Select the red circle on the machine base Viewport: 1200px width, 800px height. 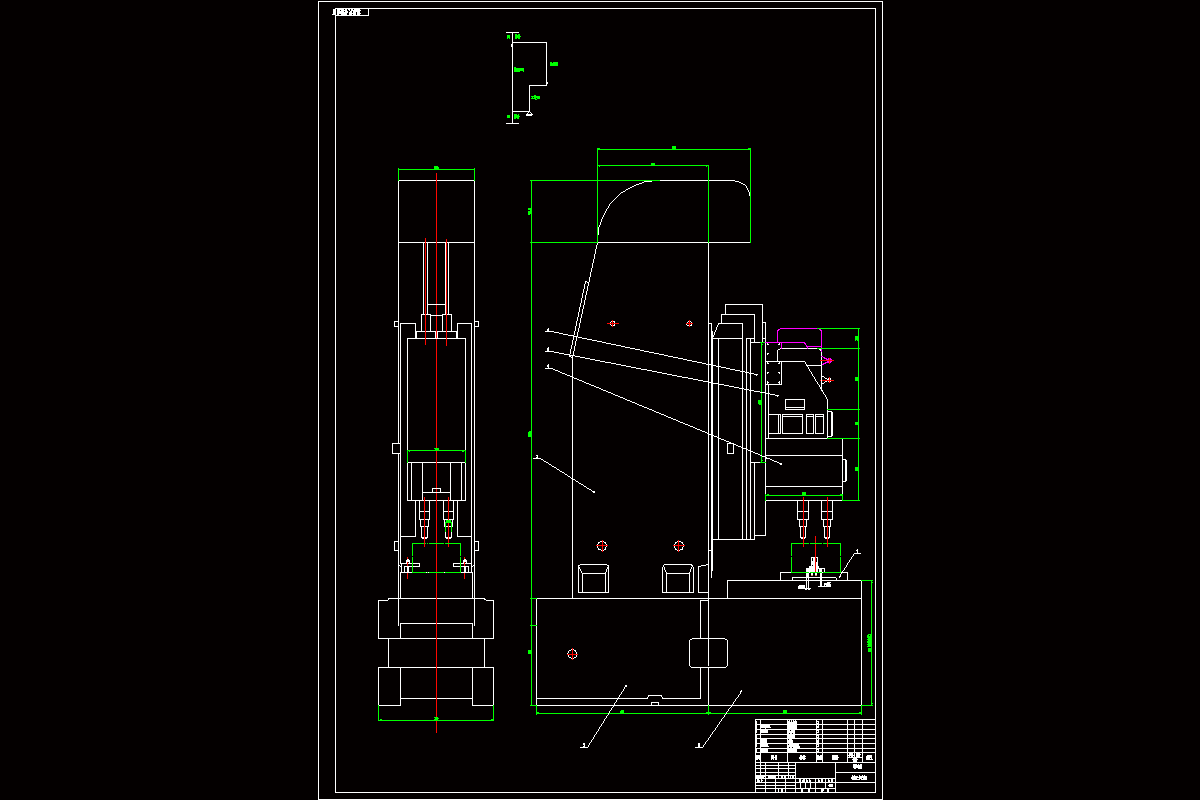[572, 654]
